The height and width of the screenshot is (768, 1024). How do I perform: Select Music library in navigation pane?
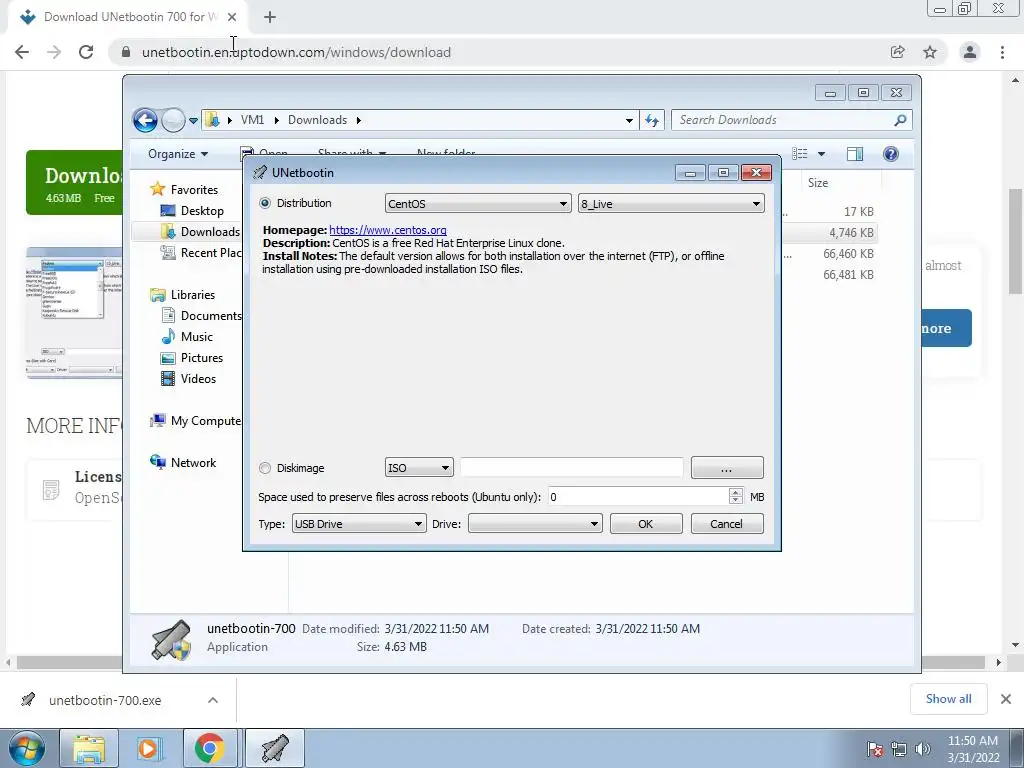click(197, 336)
